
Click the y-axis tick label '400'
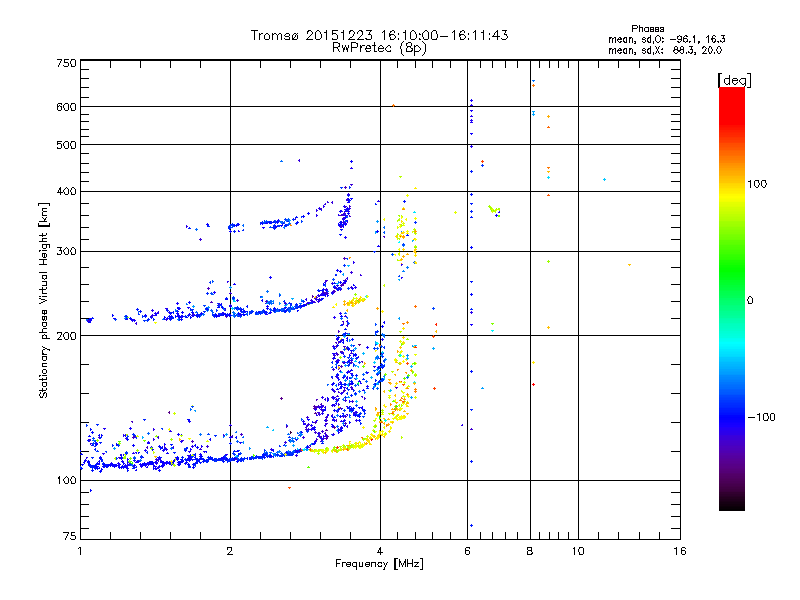coord(67,191)
